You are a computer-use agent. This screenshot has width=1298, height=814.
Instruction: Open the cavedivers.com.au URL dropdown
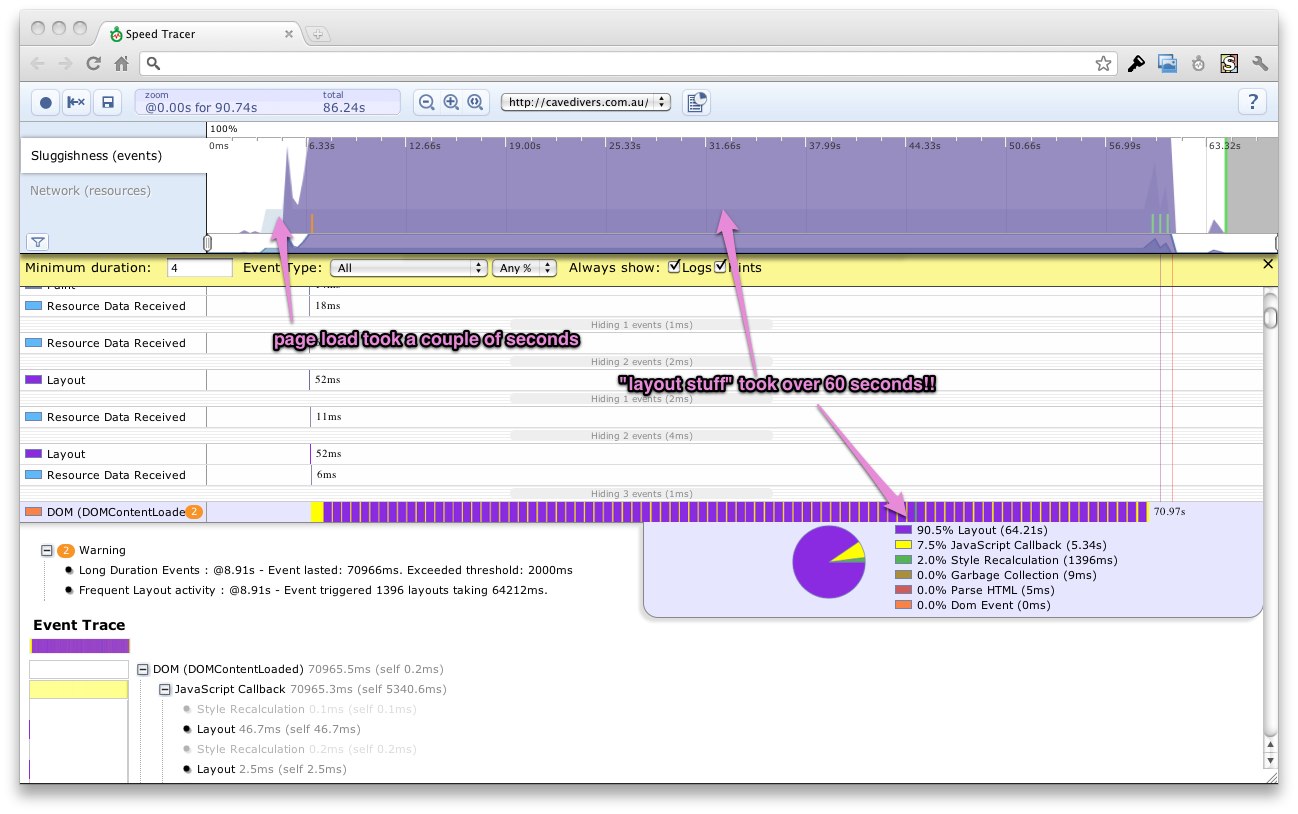pyautogui.click(x=586, y=102)
